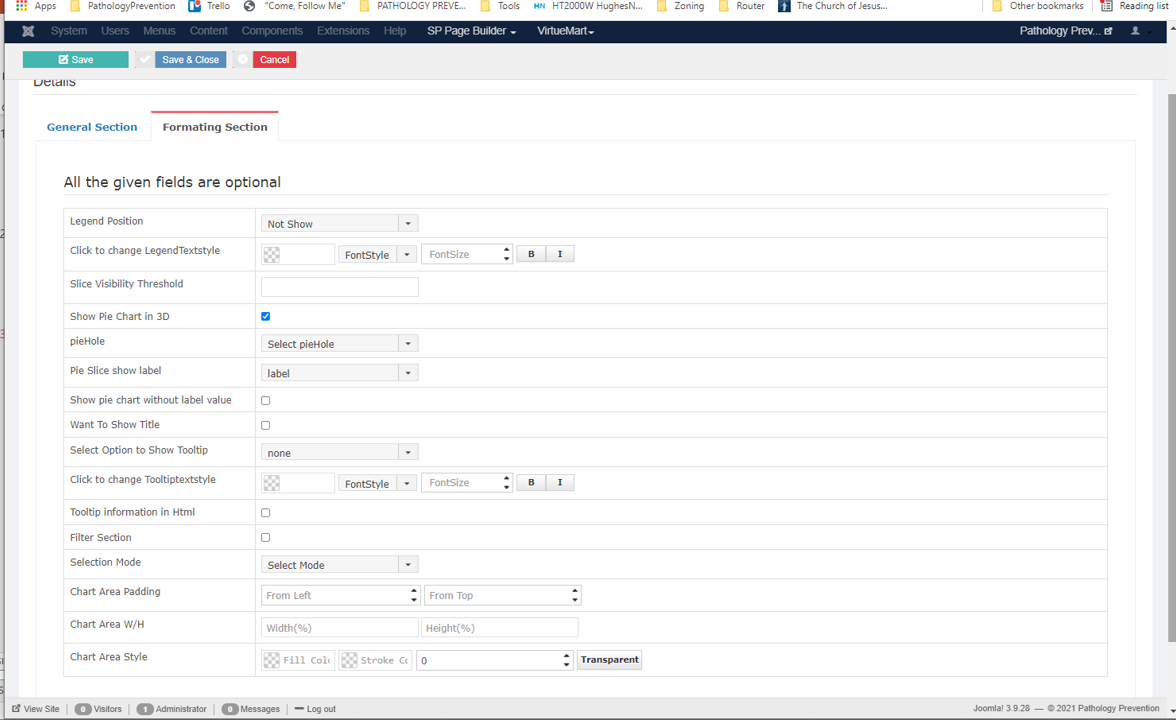
Task: Enable Filter Section checkbox
Action: coord(266,537)
